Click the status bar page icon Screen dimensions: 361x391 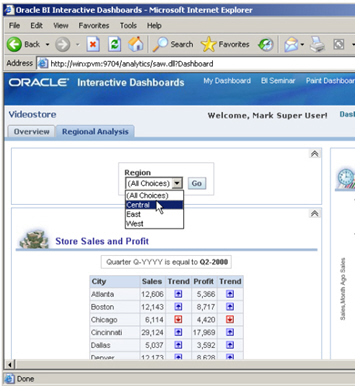(x=10, y=379)
